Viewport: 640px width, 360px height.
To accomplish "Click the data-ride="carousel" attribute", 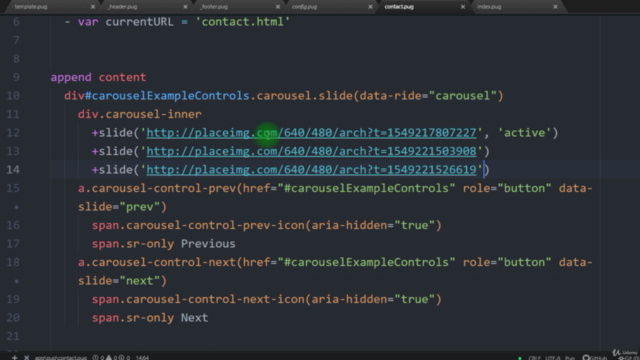I will coord(428,96).
